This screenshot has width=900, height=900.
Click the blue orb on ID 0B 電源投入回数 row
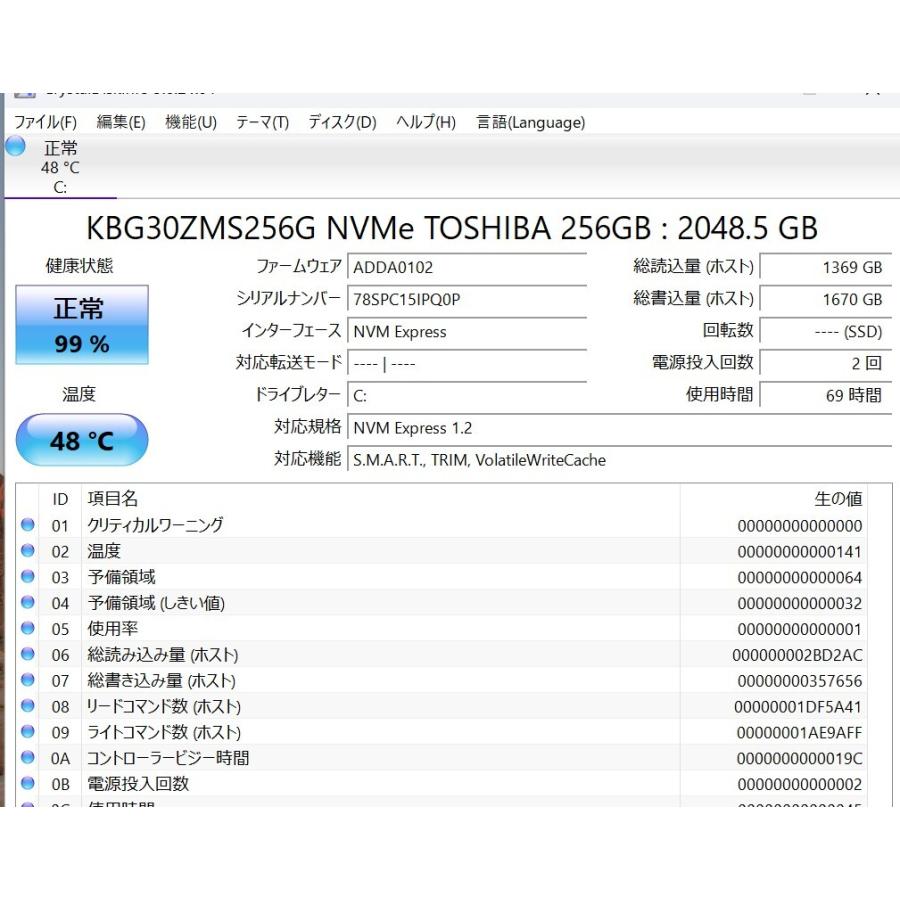pos(28,783)
